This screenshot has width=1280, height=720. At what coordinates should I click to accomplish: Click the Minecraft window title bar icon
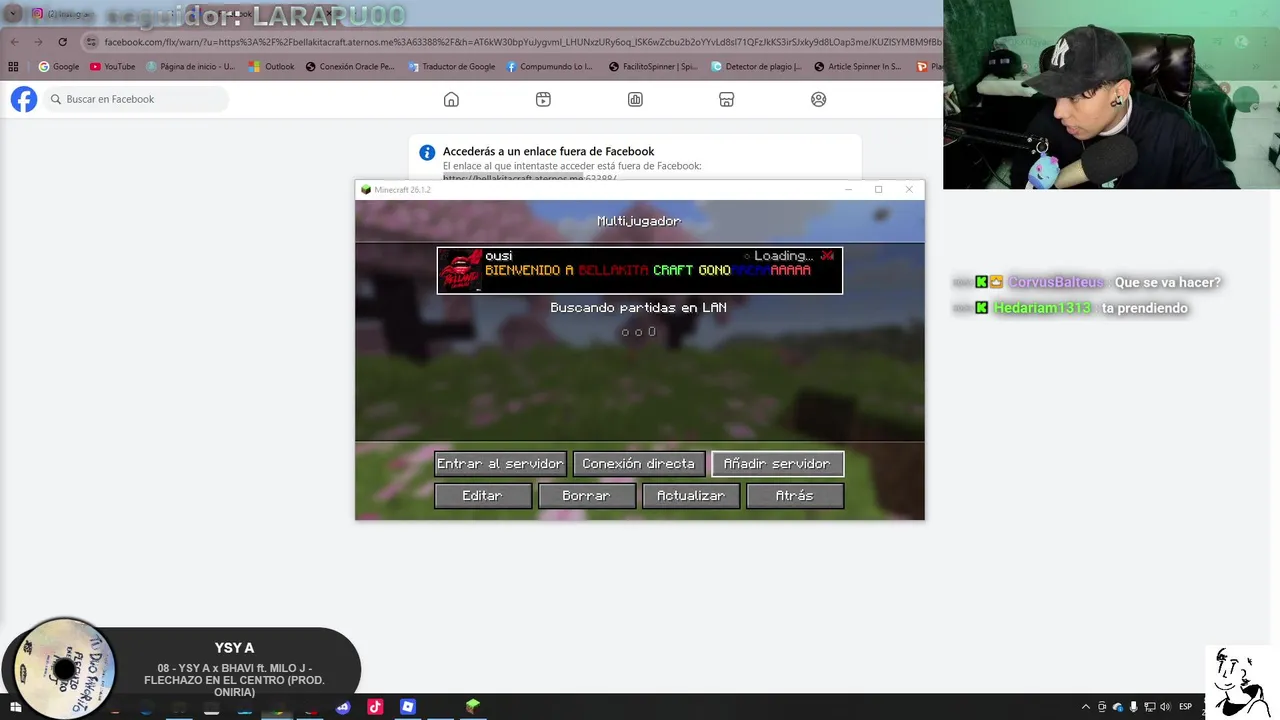[x=366, y=190]
